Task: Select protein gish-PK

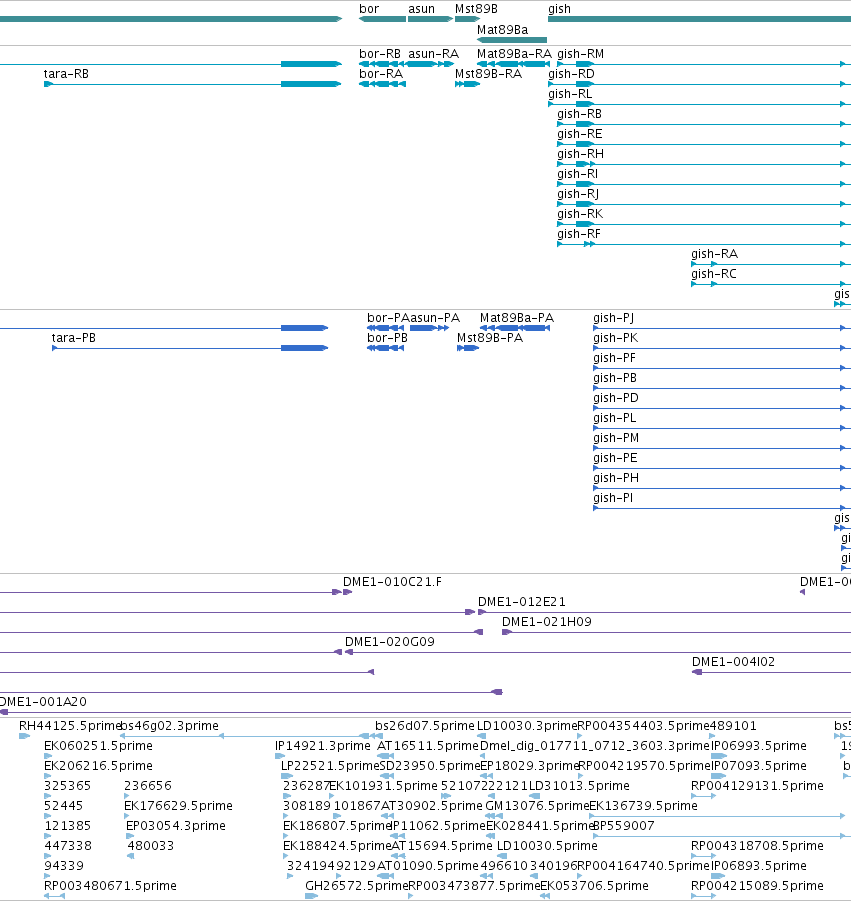Action: click(615, 338)
